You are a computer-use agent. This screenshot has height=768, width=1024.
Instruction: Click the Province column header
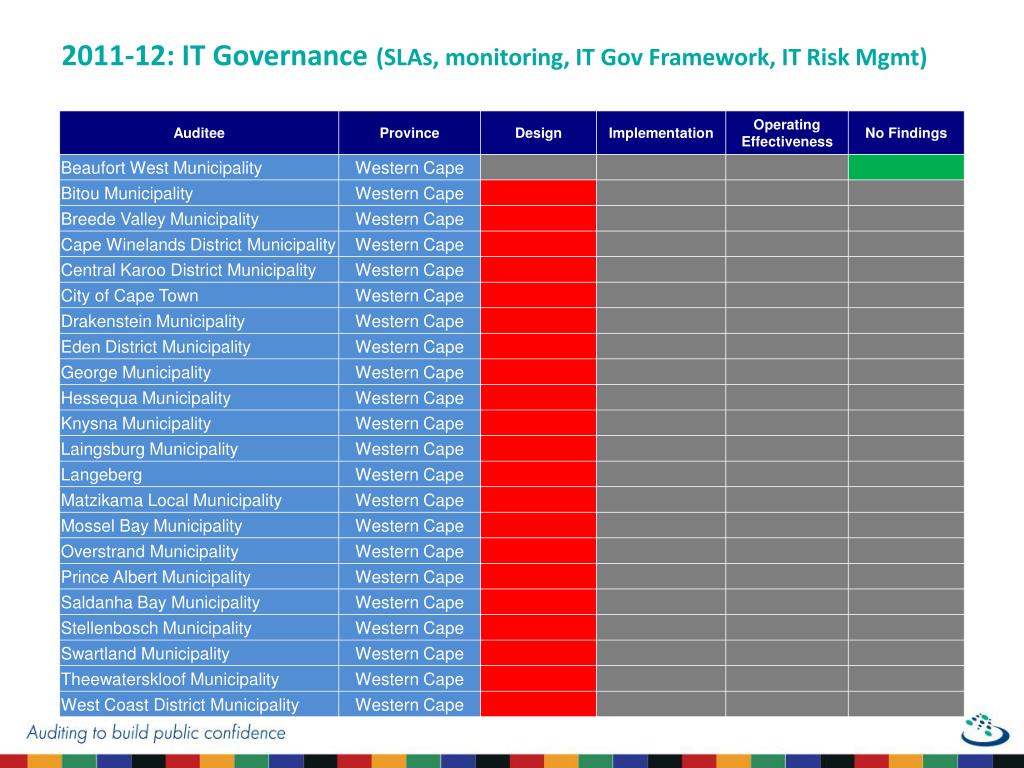pos(409,133)
